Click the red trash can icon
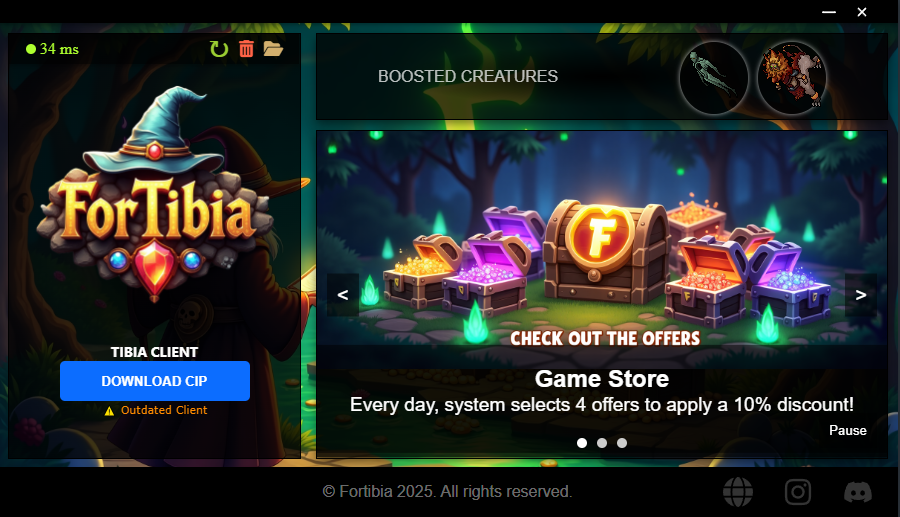900x517 pixels. coord(246,49)
